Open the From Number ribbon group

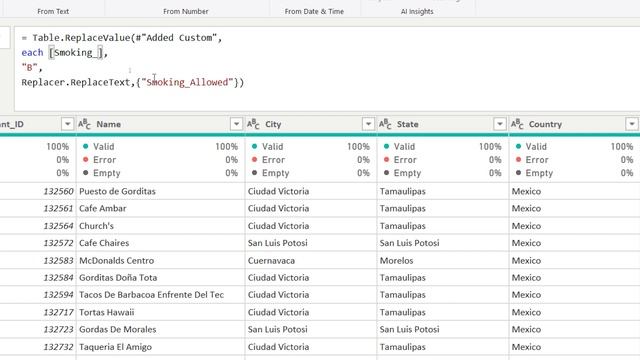[186, 11]
